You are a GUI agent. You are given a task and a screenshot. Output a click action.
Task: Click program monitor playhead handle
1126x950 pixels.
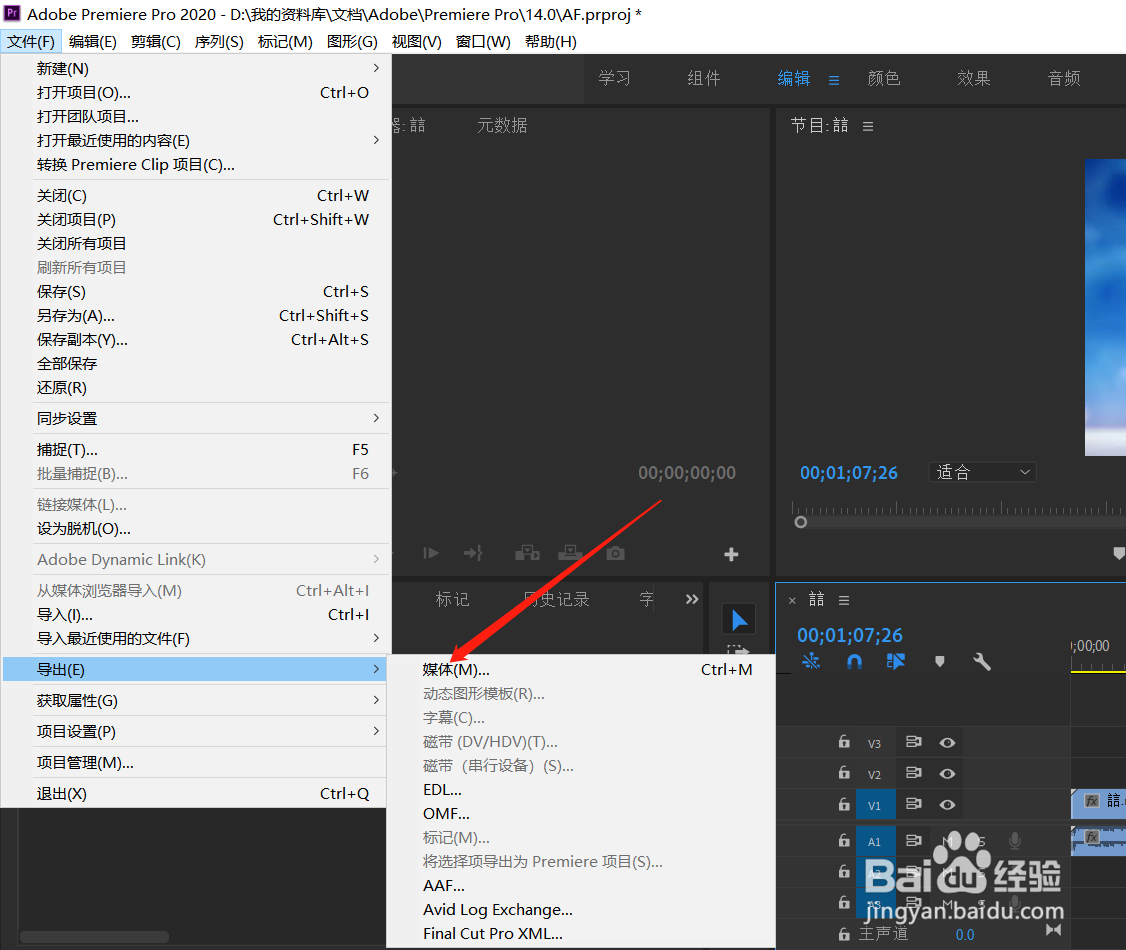pyautogui.click(x=801, y=522)
